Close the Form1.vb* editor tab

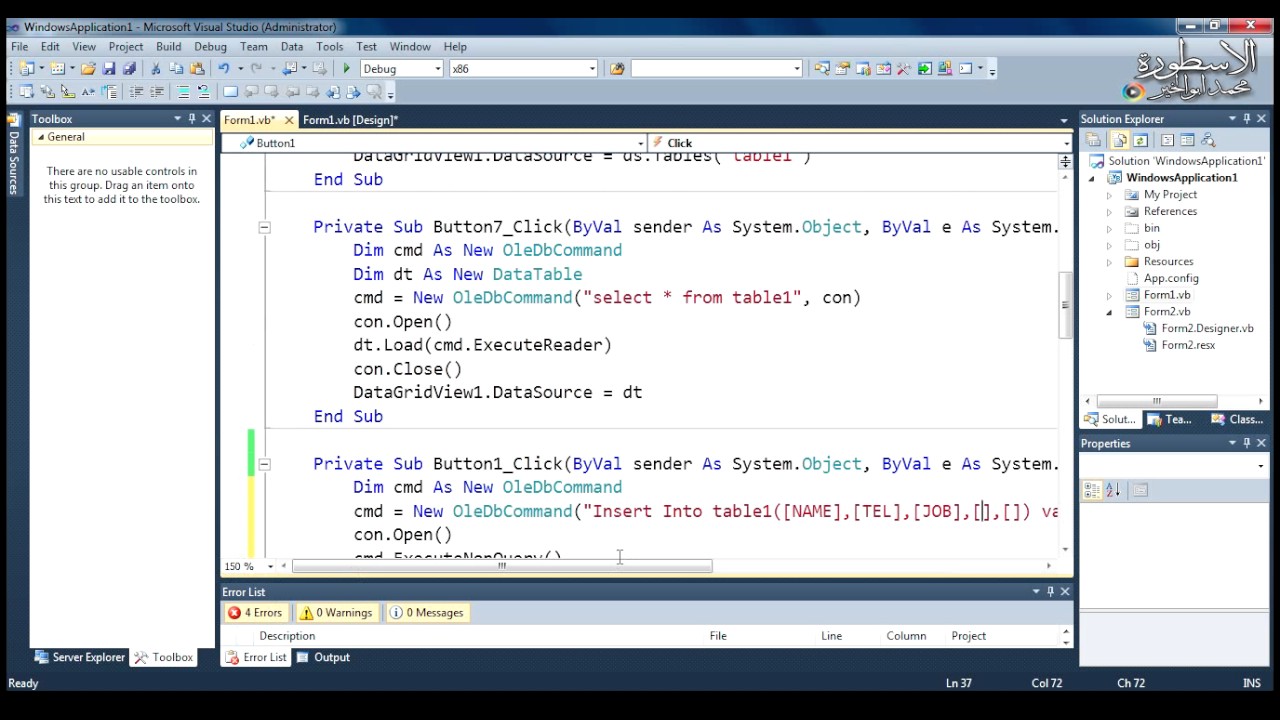click(x=289, y=120)
